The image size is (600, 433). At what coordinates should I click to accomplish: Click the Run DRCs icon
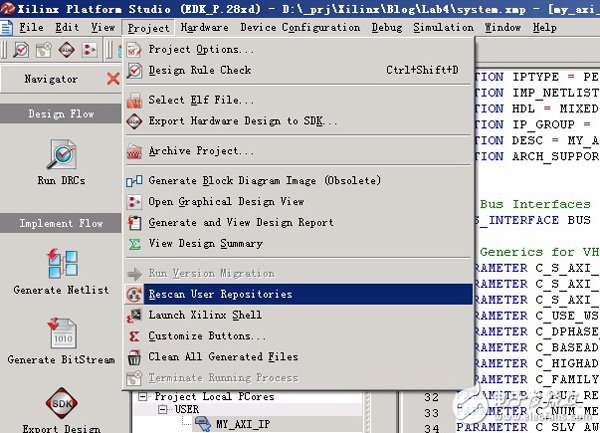coord(60,158)
